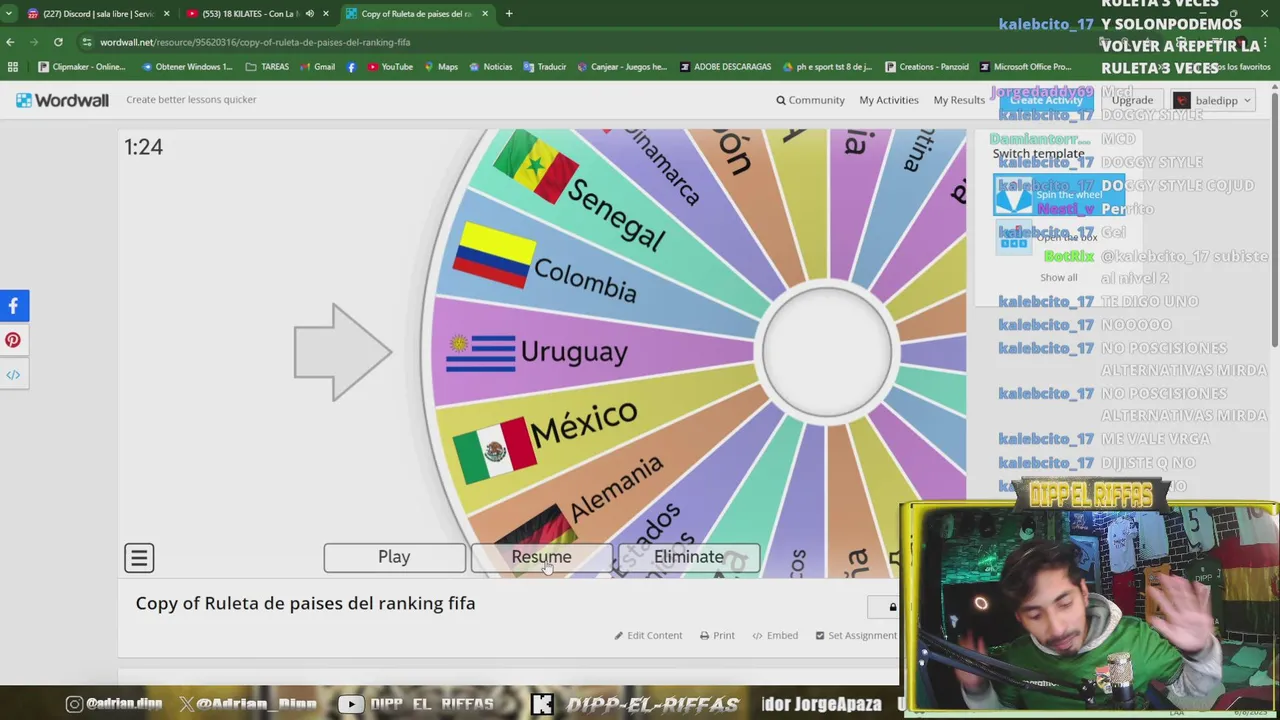Switch to the Discord sala libre tab
This screenshot has height=720, width=1280.
[x=98, y=14]
